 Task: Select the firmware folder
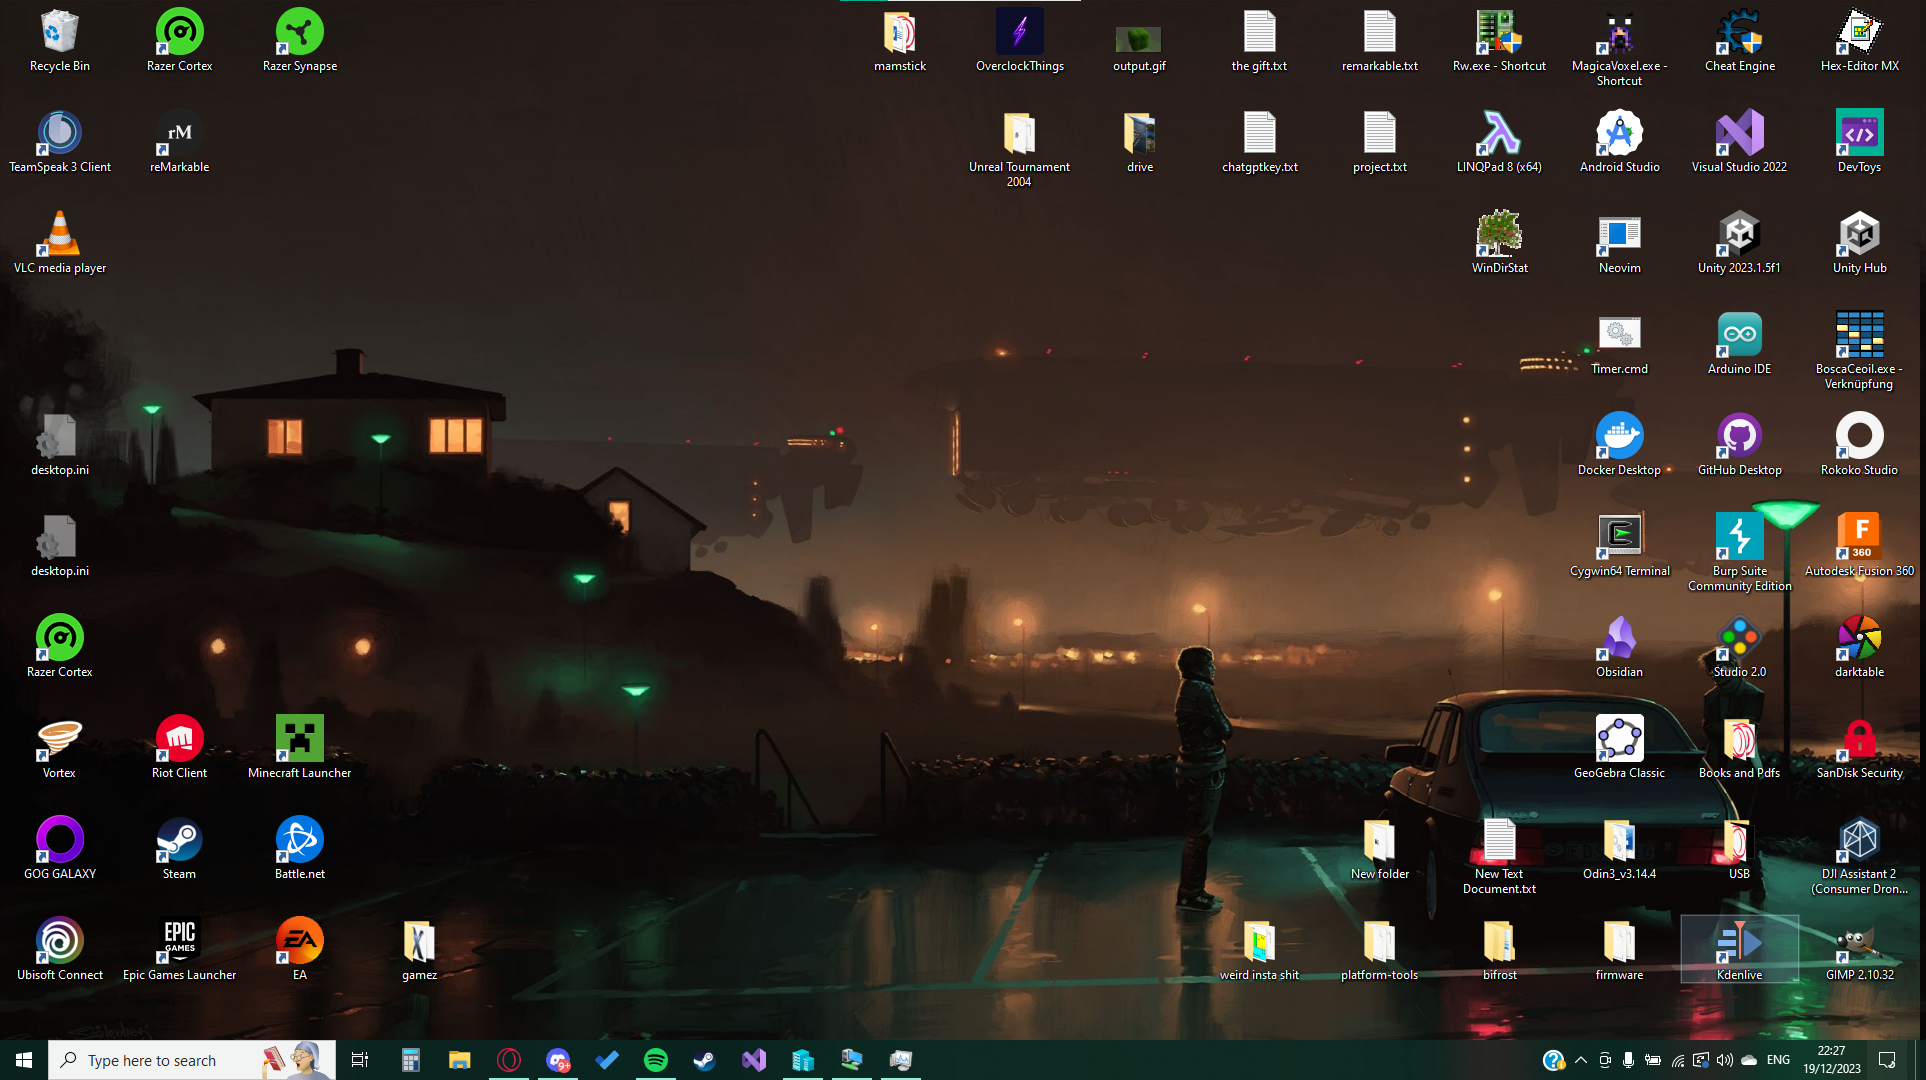[1619, 949]
